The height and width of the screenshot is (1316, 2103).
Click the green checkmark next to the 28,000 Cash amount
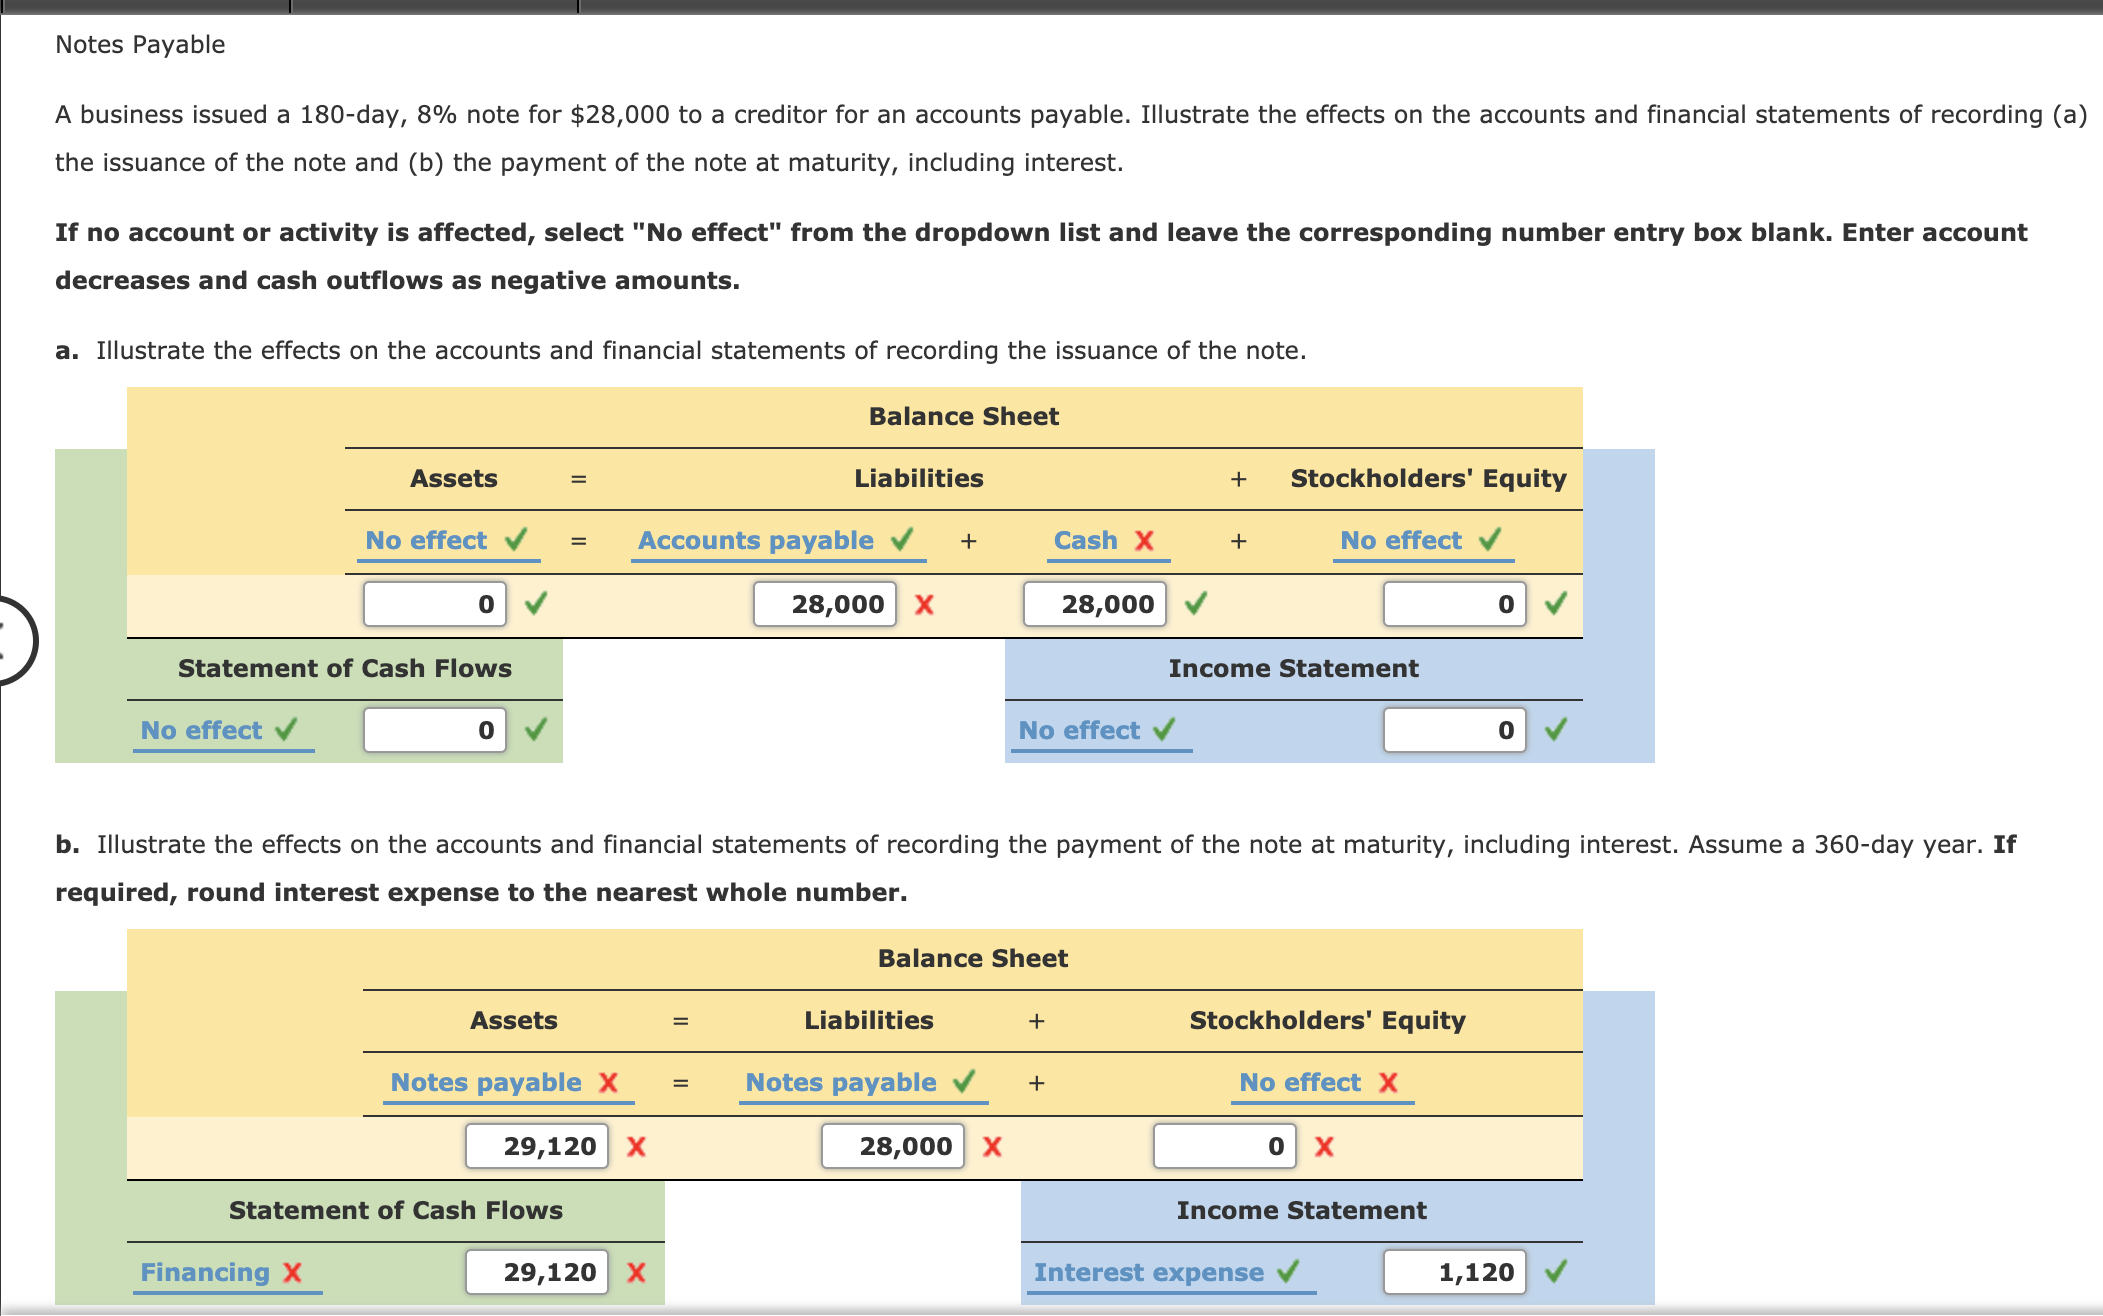click(1196, 604)
